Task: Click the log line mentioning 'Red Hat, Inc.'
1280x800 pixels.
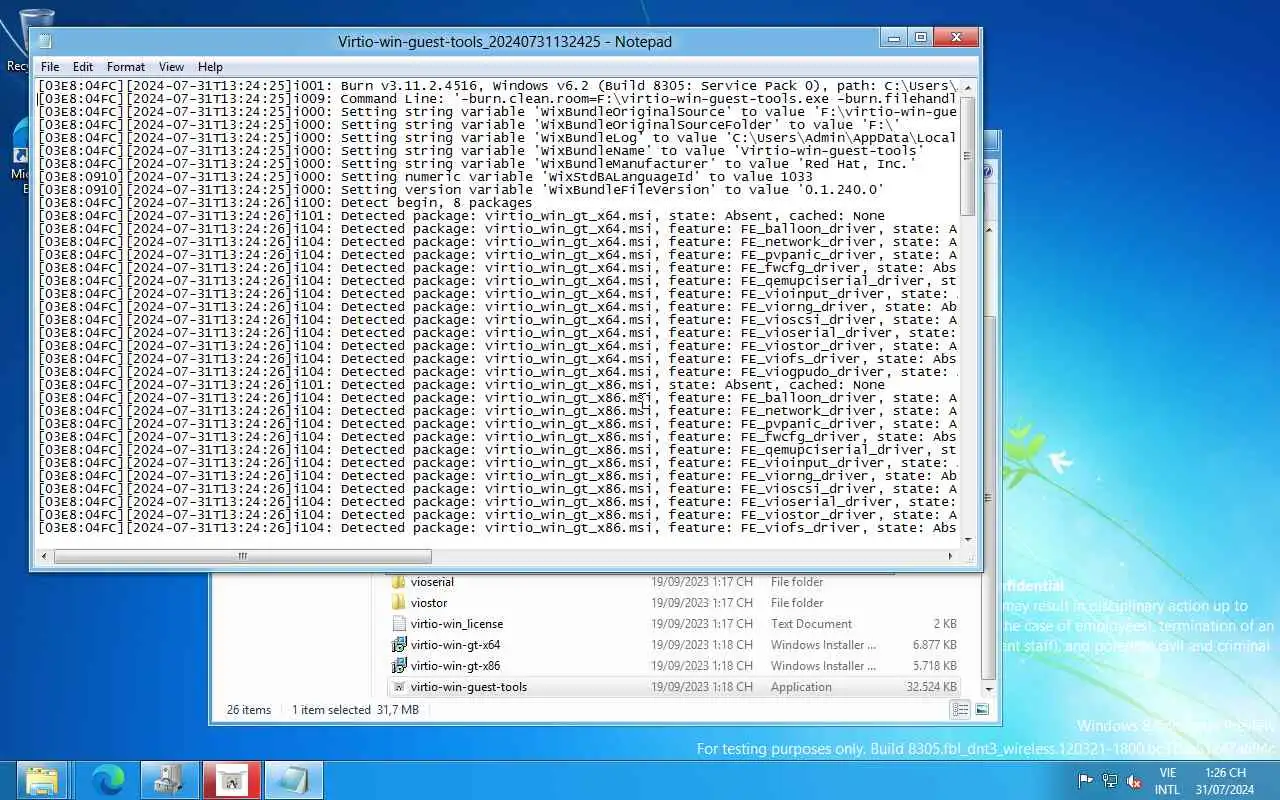Action: [477, 164]
